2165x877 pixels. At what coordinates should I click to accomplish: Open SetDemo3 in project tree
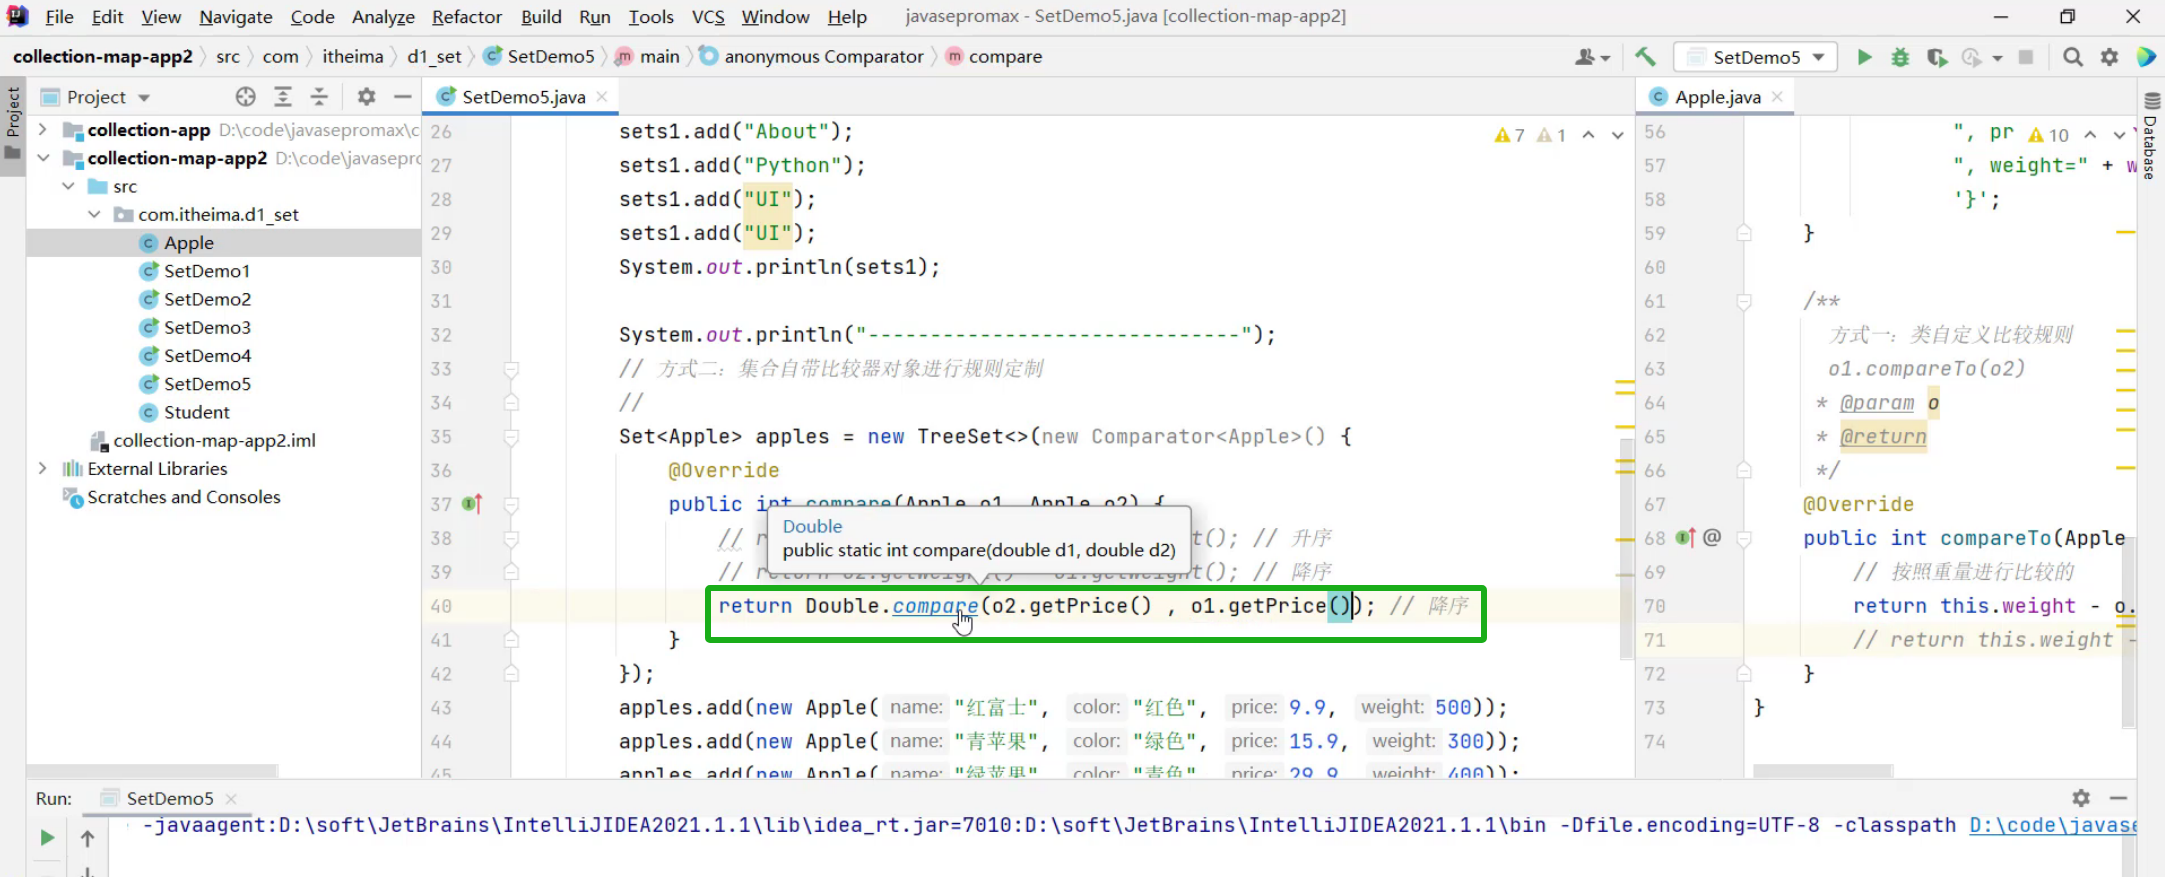click(206, 327)
